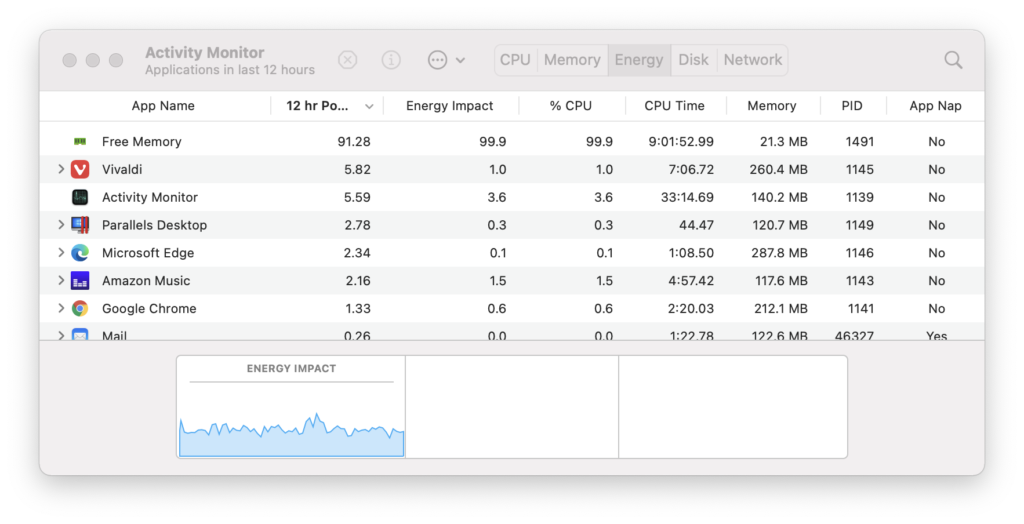Select the Disk tab
1024x524 pixels.
[x=693, y=60]
